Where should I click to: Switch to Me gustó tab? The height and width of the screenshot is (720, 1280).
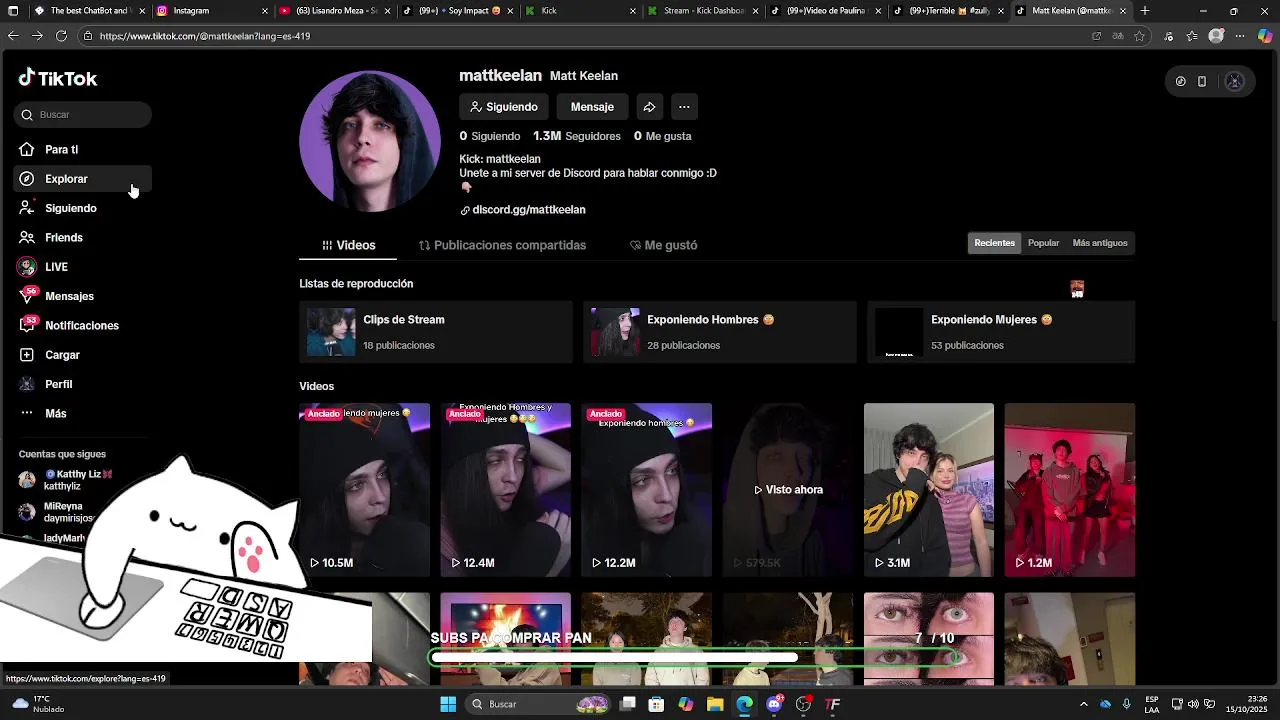tap(663, 245)
